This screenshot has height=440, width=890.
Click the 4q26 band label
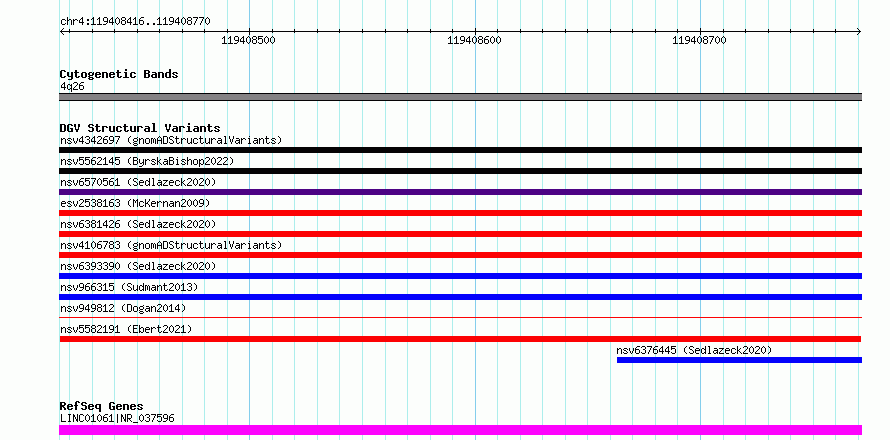(72, 87)
